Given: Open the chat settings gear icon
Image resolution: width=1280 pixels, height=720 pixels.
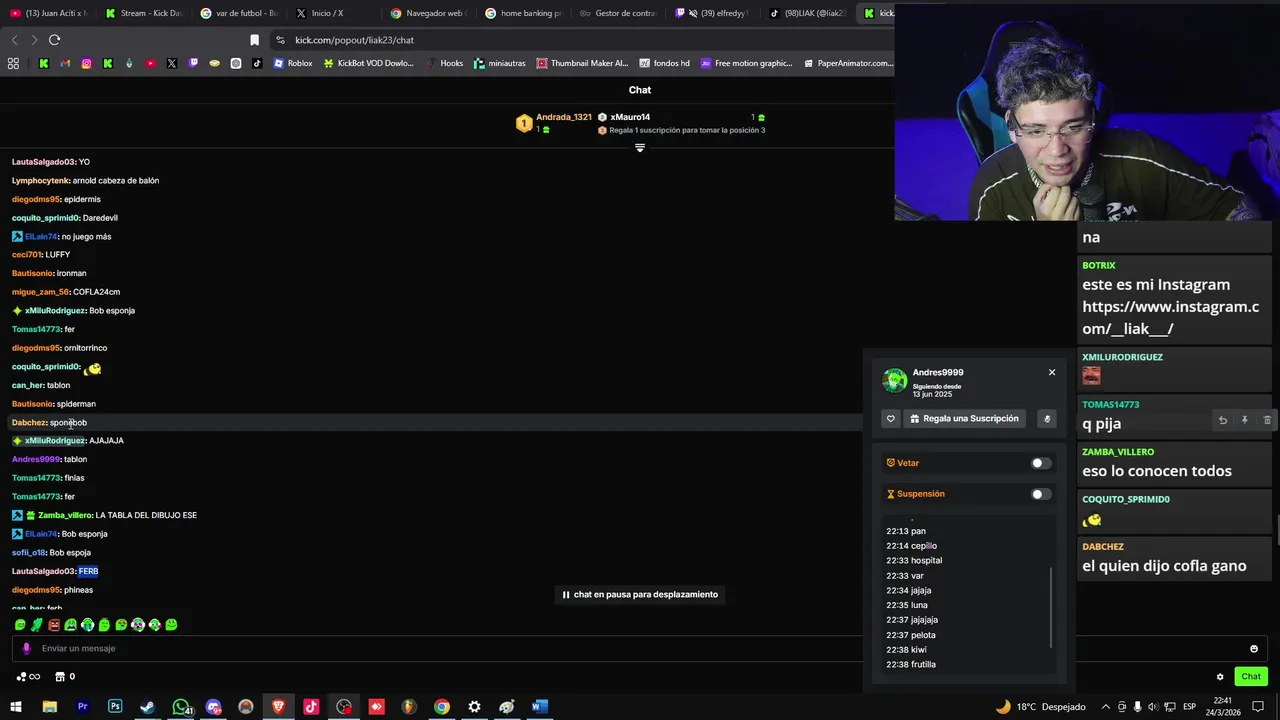Looking at the screenshot, I should point(1220,677).
